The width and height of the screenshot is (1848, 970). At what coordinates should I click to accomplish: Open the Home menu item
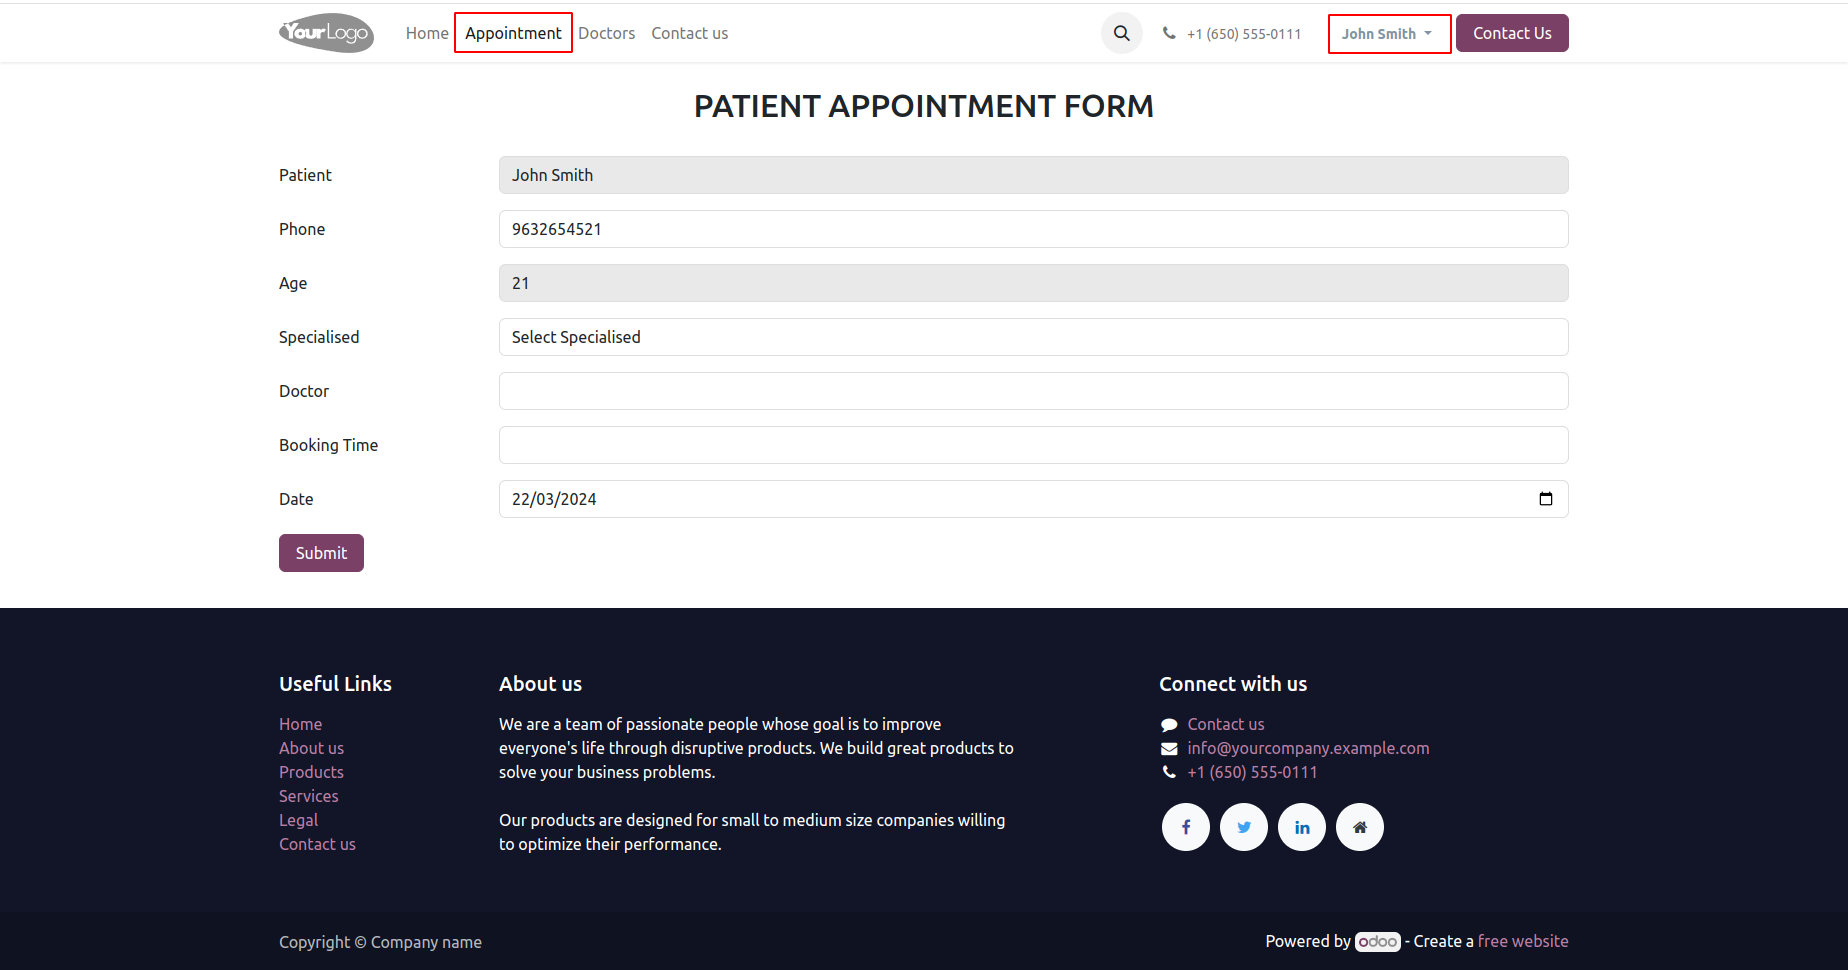coord(427,33)
